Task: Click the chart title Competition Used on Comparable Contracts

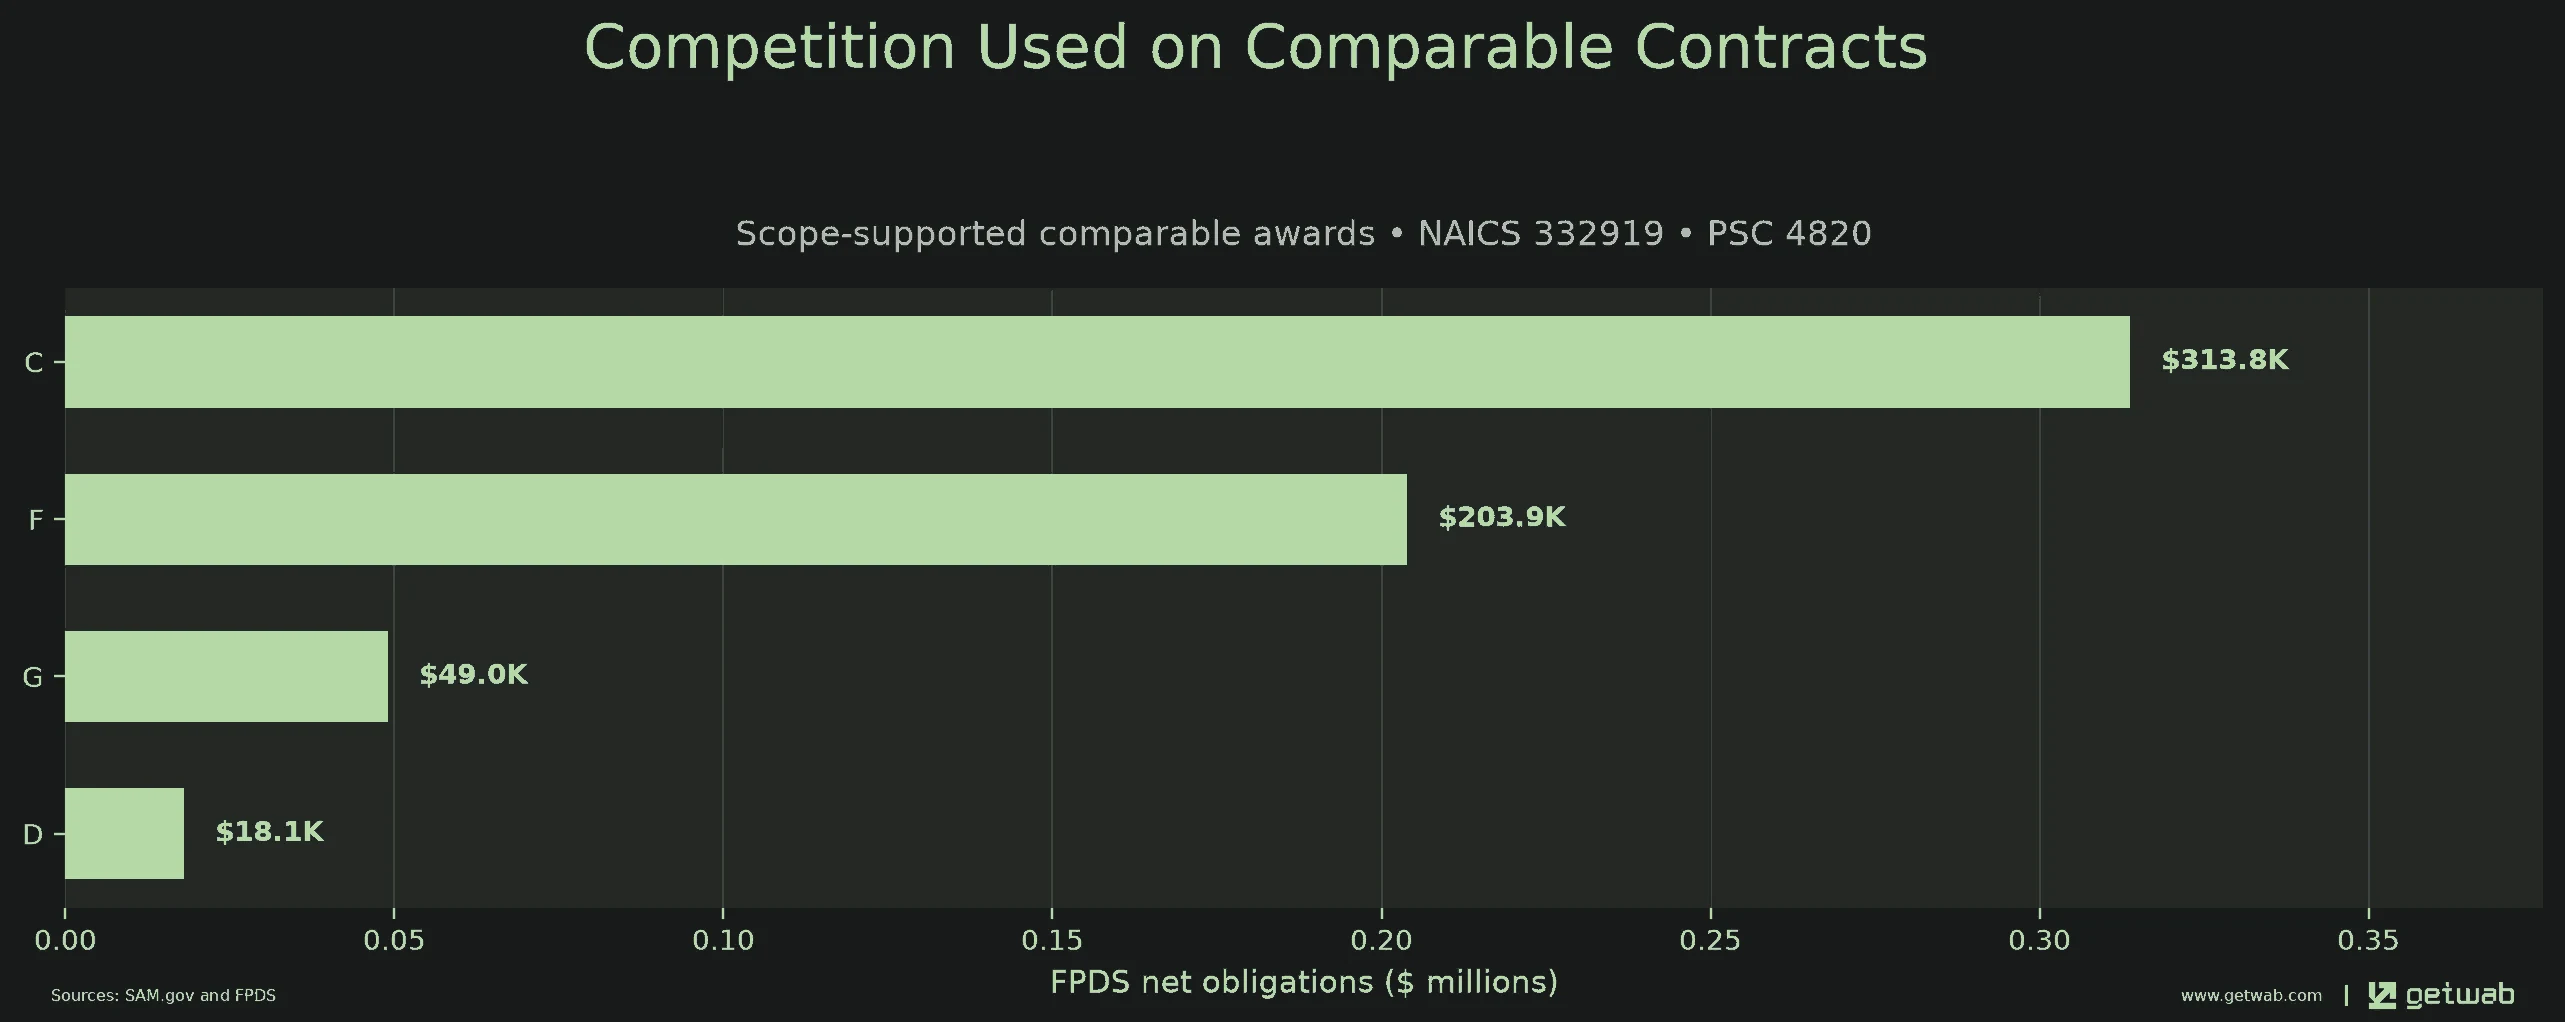Action: 1255,47
